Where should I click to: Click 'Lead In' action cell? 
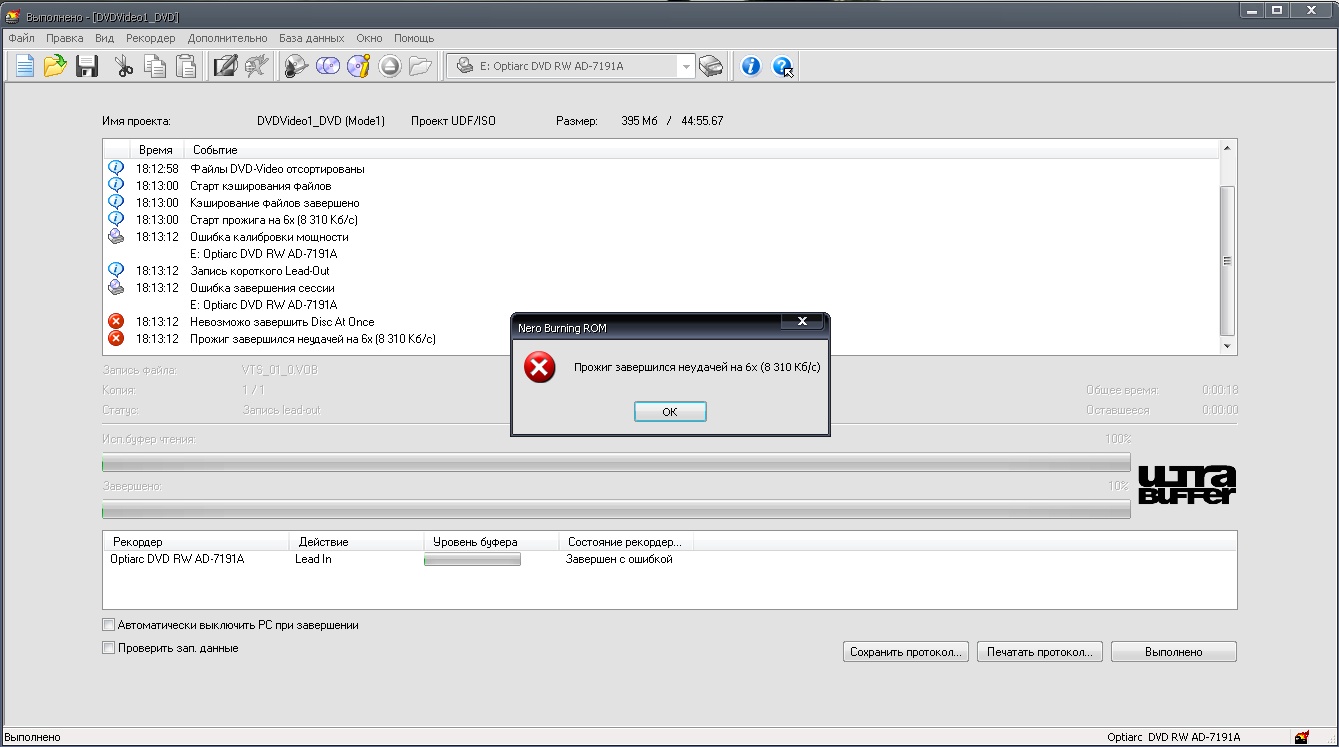pyautogui.click(x=313, y=560)
